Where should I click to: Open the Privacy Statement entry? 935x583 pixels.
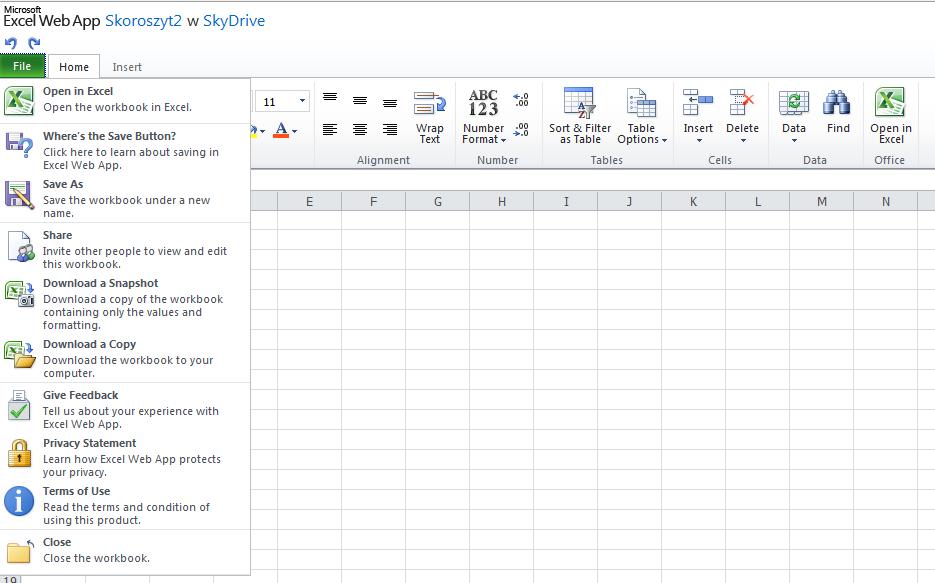click(x=125, y=457)
